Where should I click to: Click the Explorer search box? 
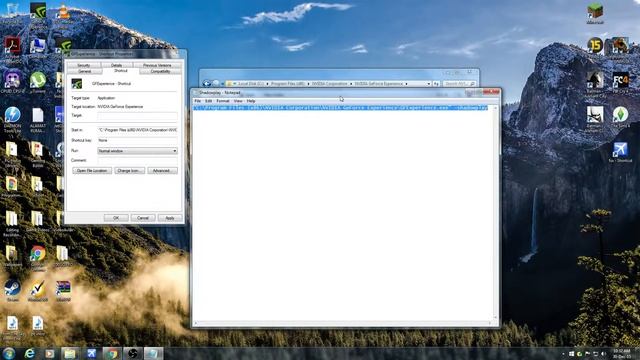point(459,84)
